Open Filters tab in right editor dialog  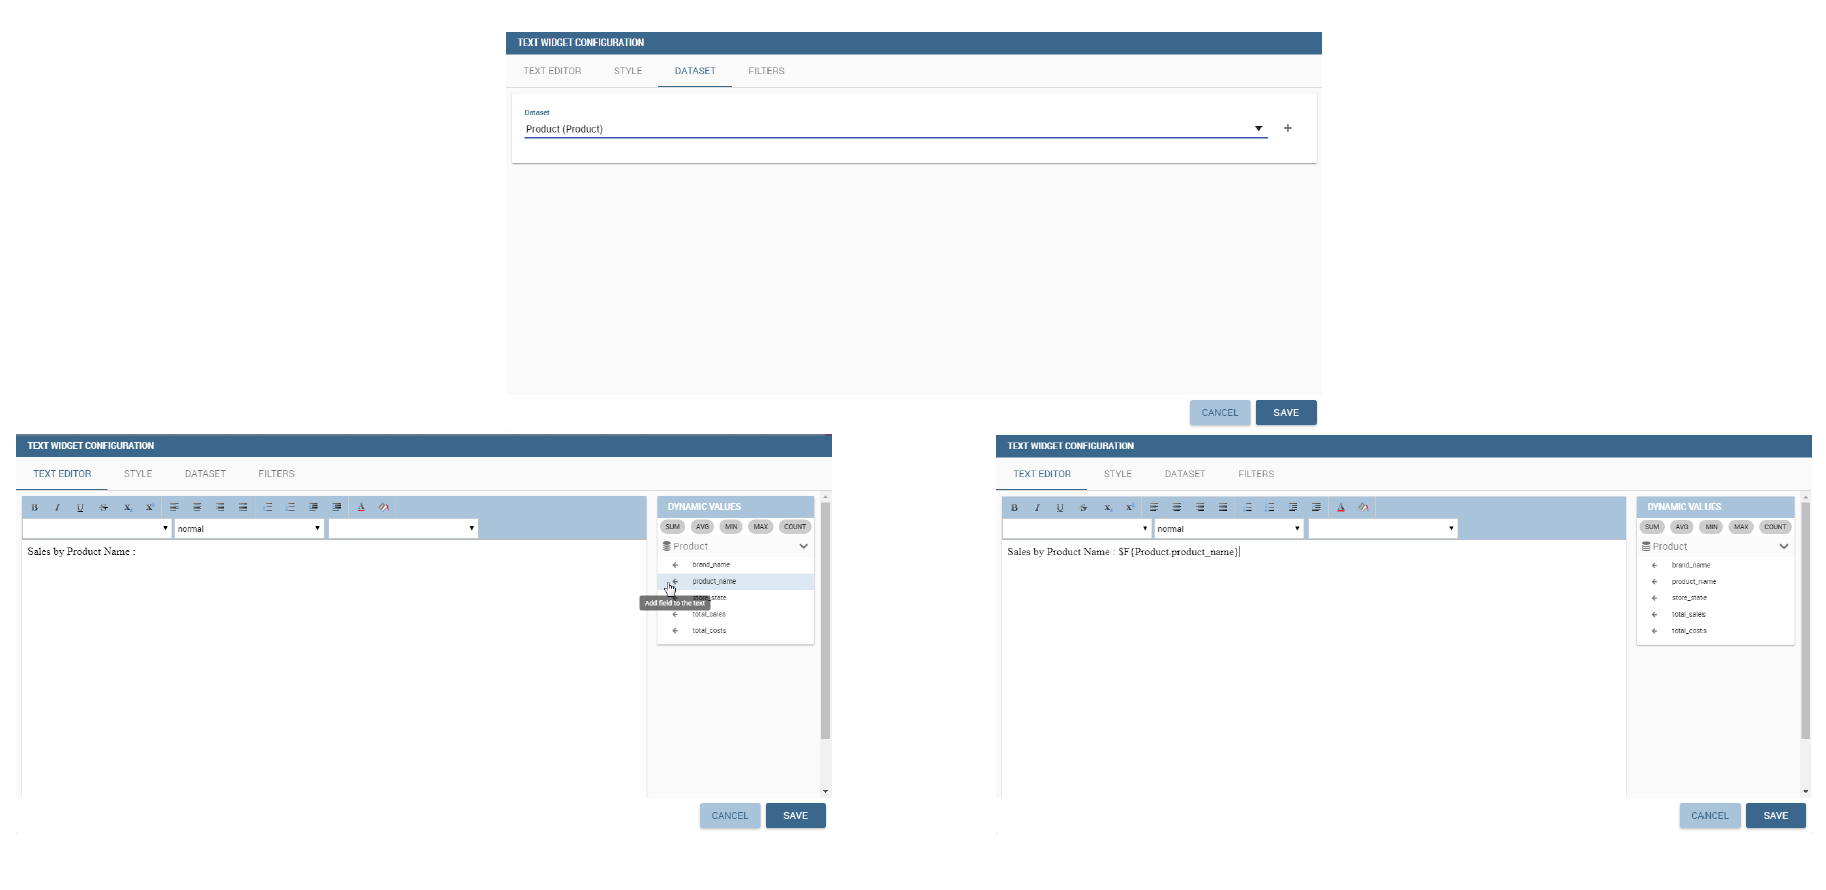tap(1256, 474)
